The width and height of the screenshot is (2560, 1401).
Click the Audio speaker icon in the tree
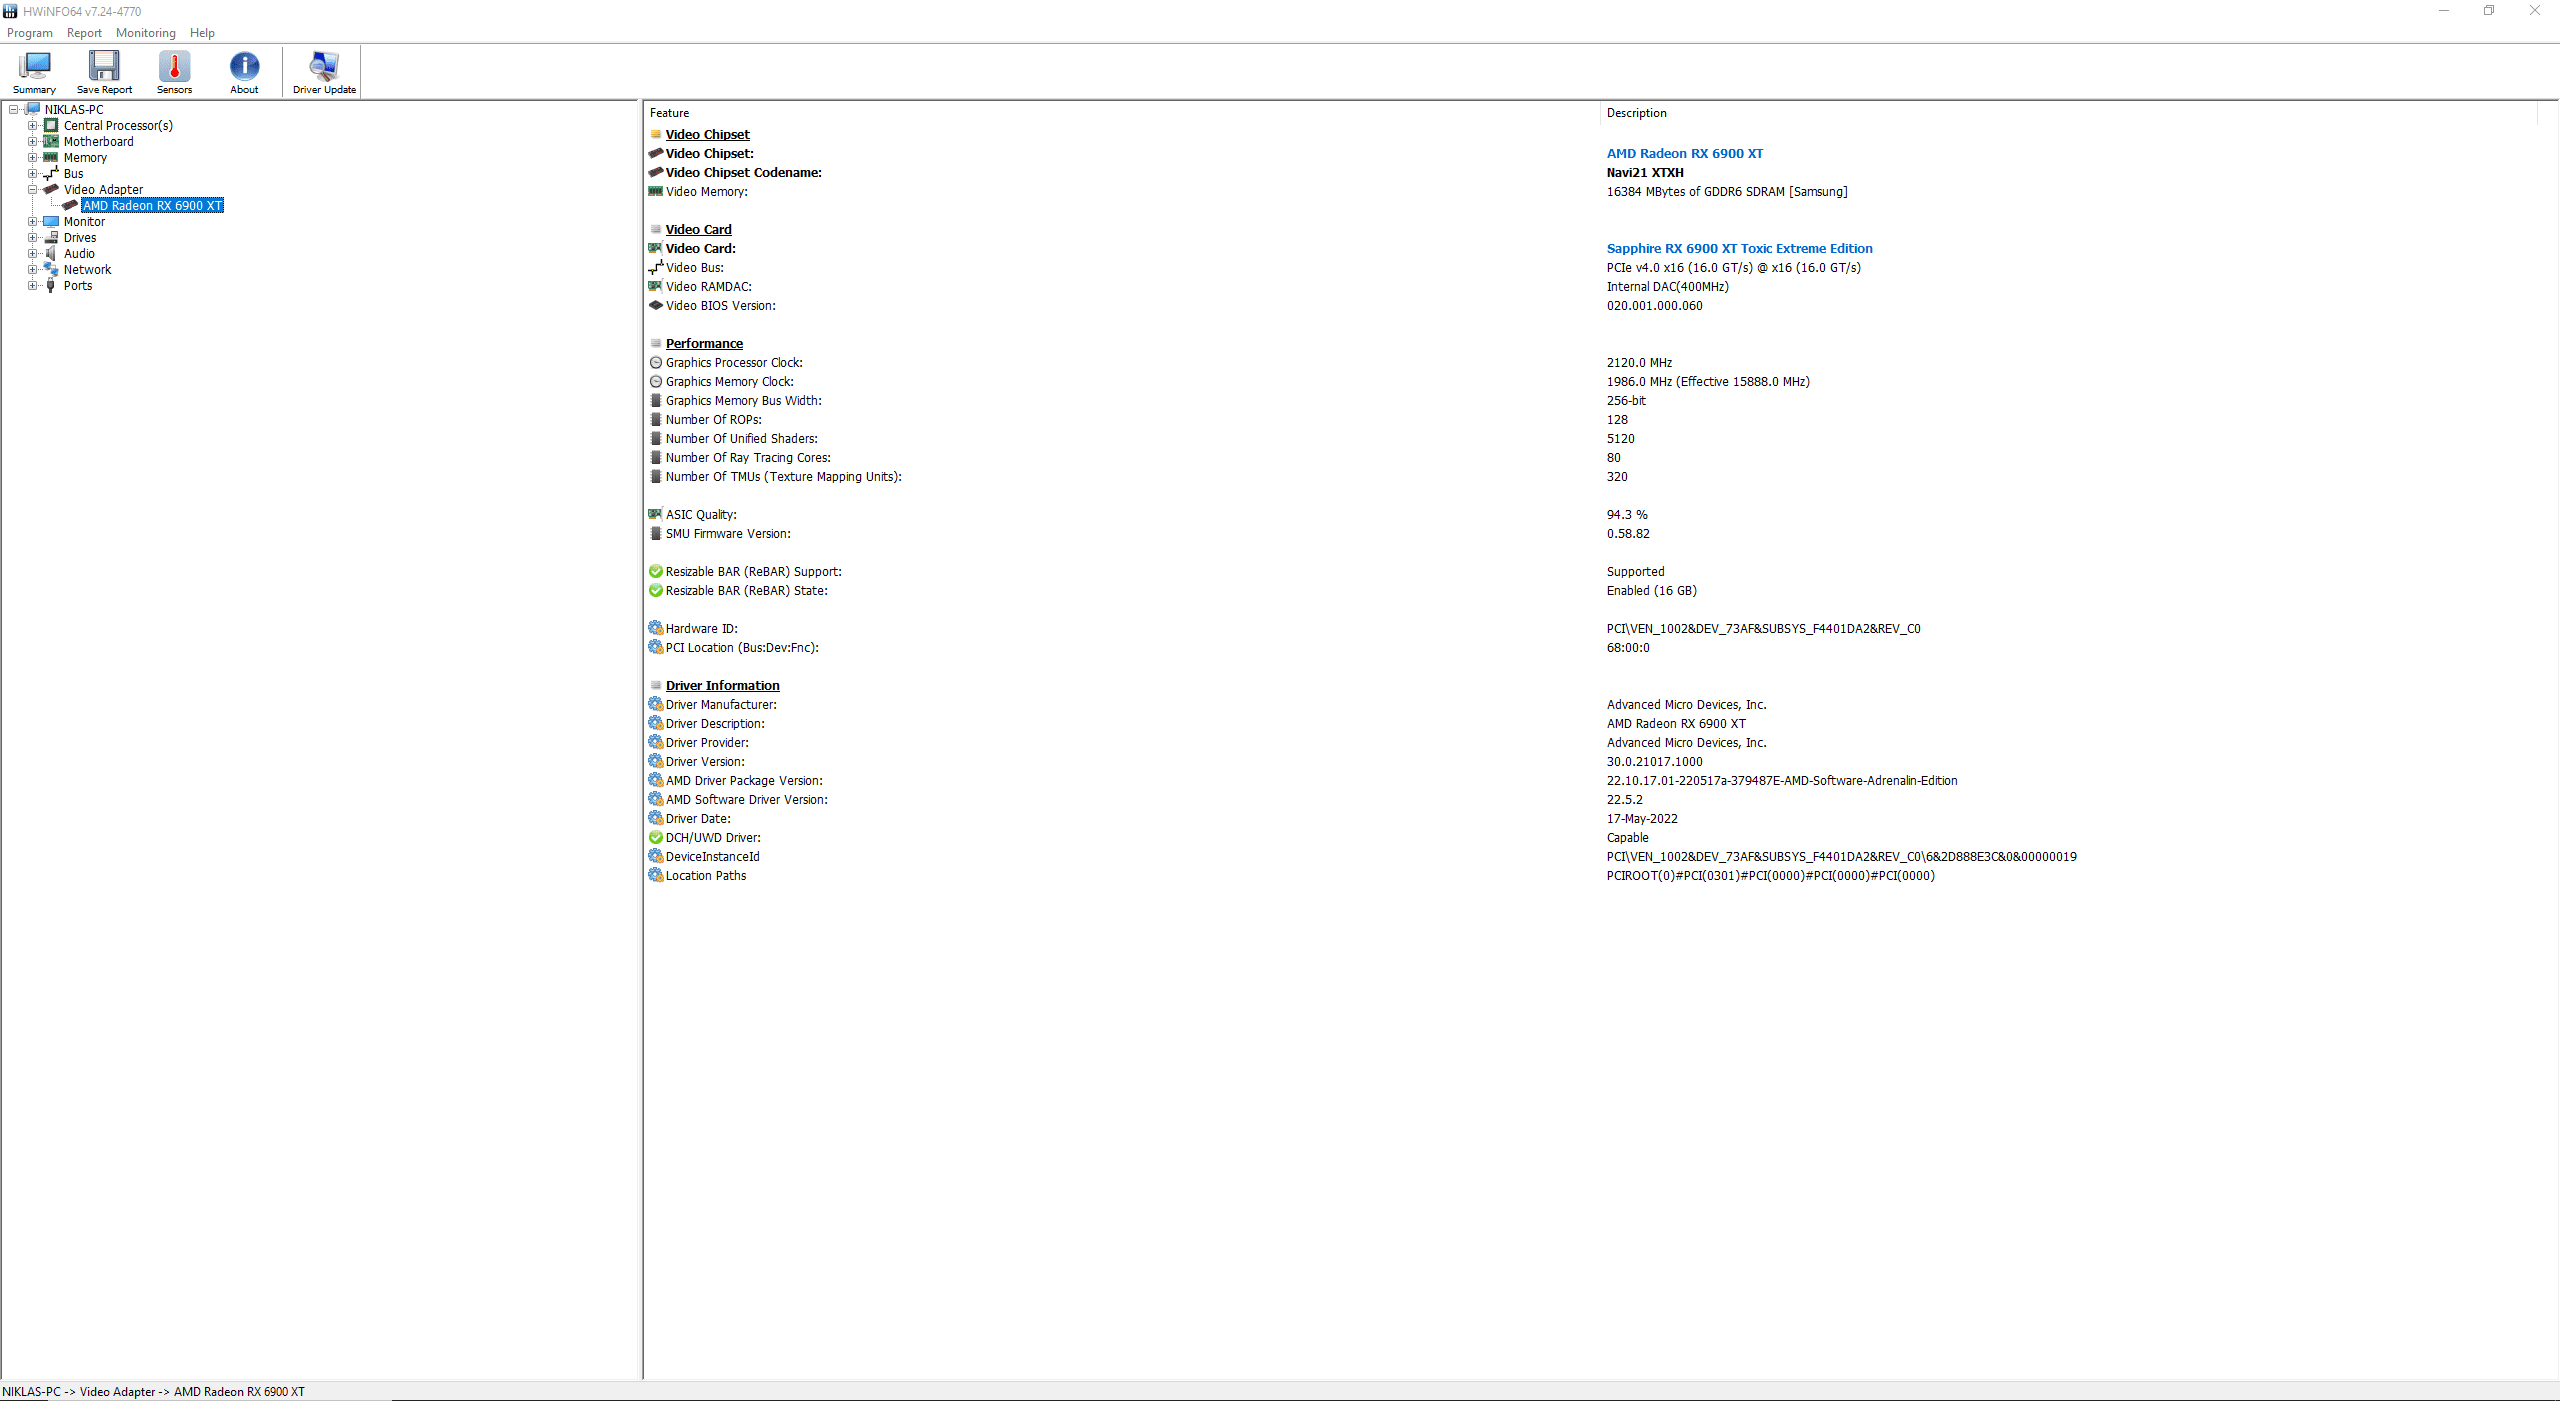tap(51, 253)
